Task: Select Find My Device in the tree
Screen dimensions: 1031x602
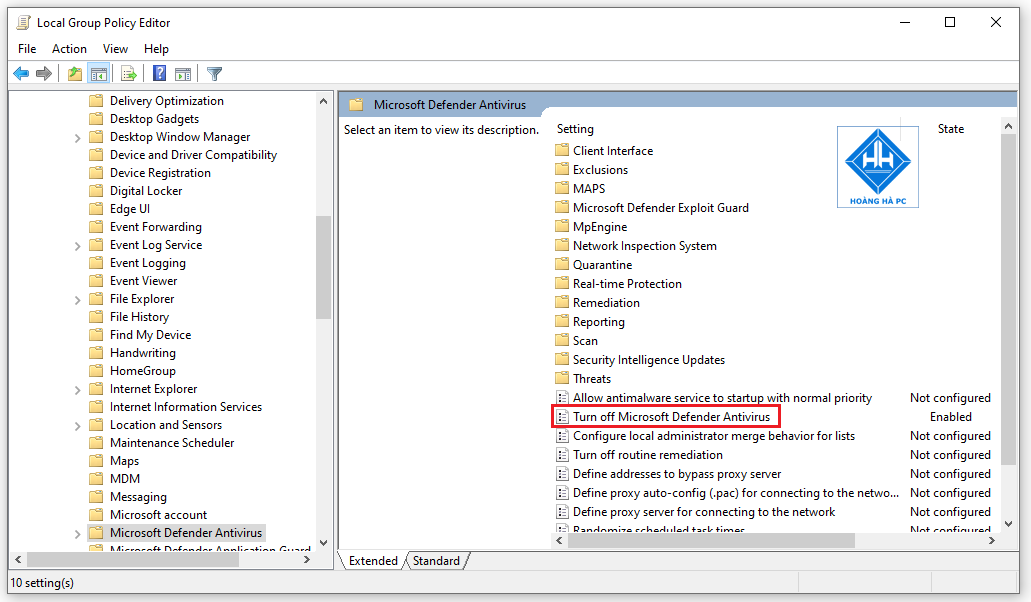Action: (x=151, y=335)
